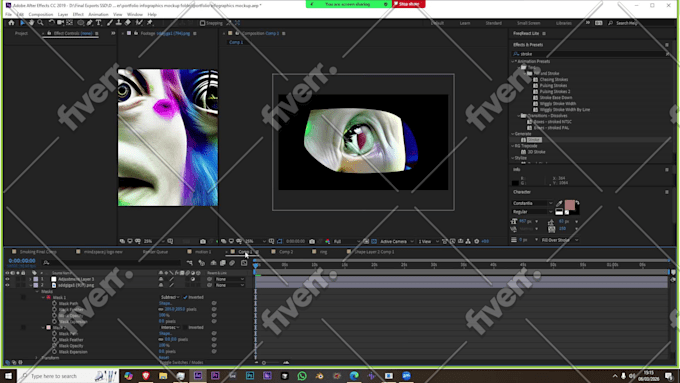This screenshot has width=680, height=383.
Task: Select the Clone Stamp tool
Action: tap(118, 23)
